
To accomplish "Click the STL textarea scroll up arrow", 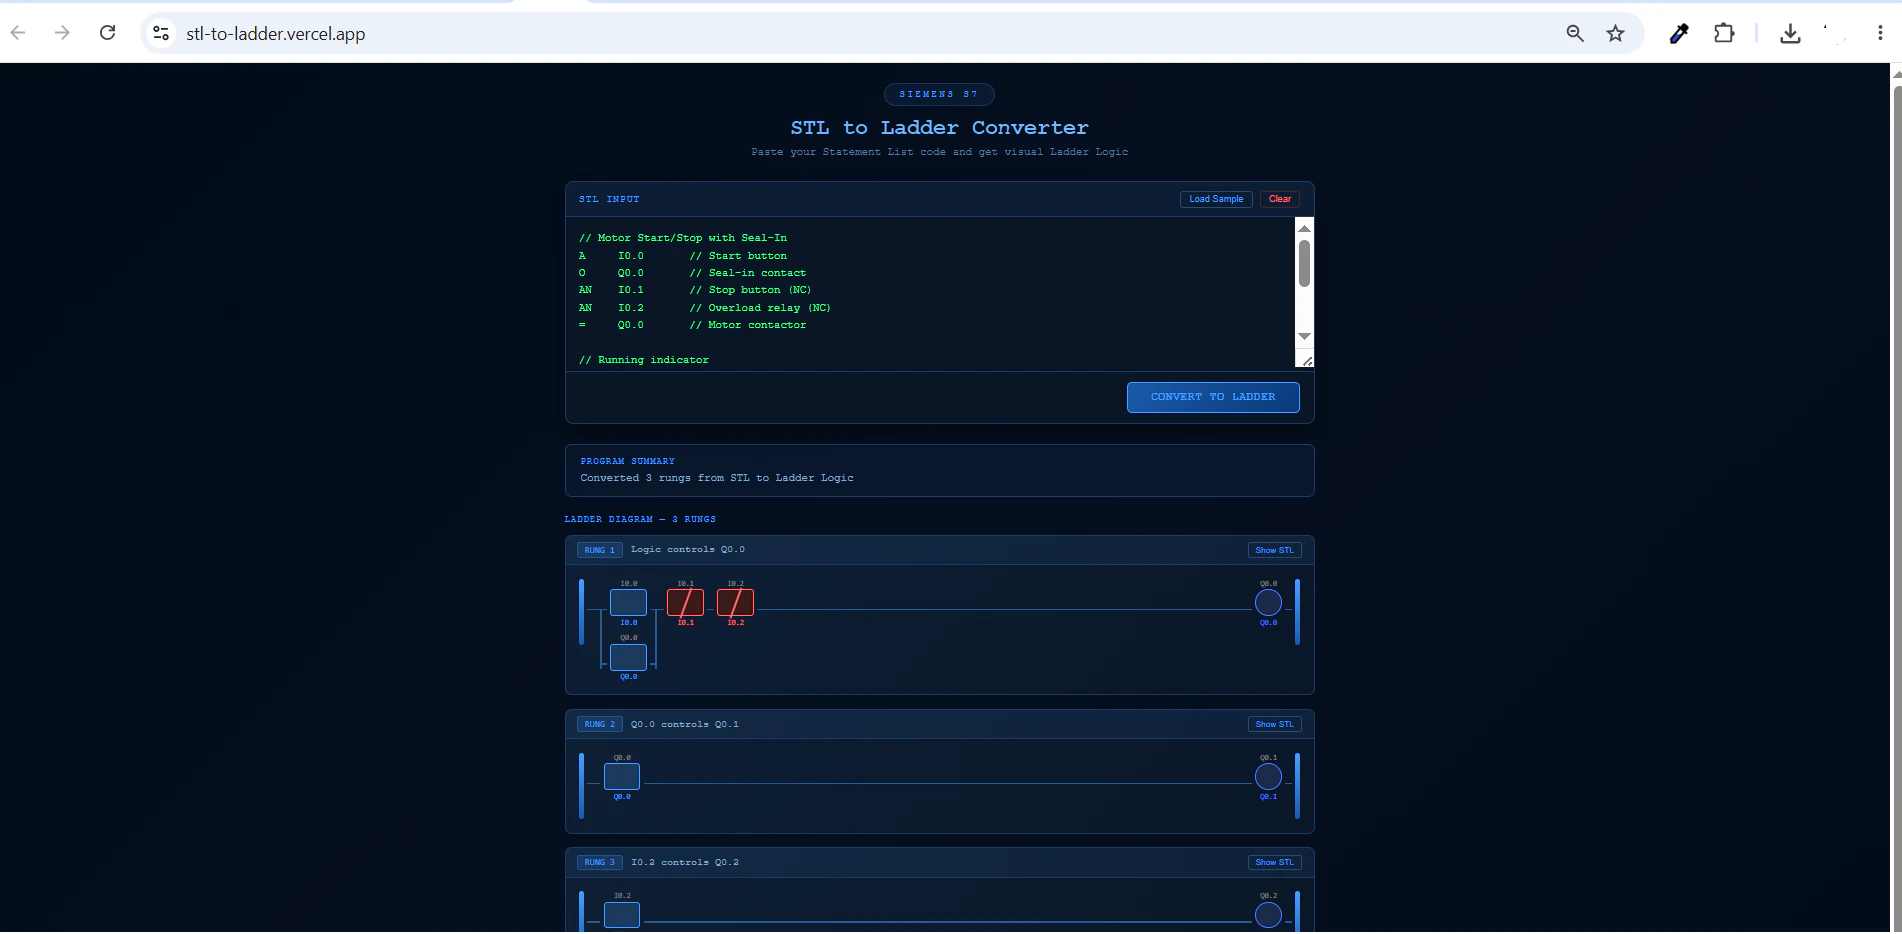I will (1304, 229).
